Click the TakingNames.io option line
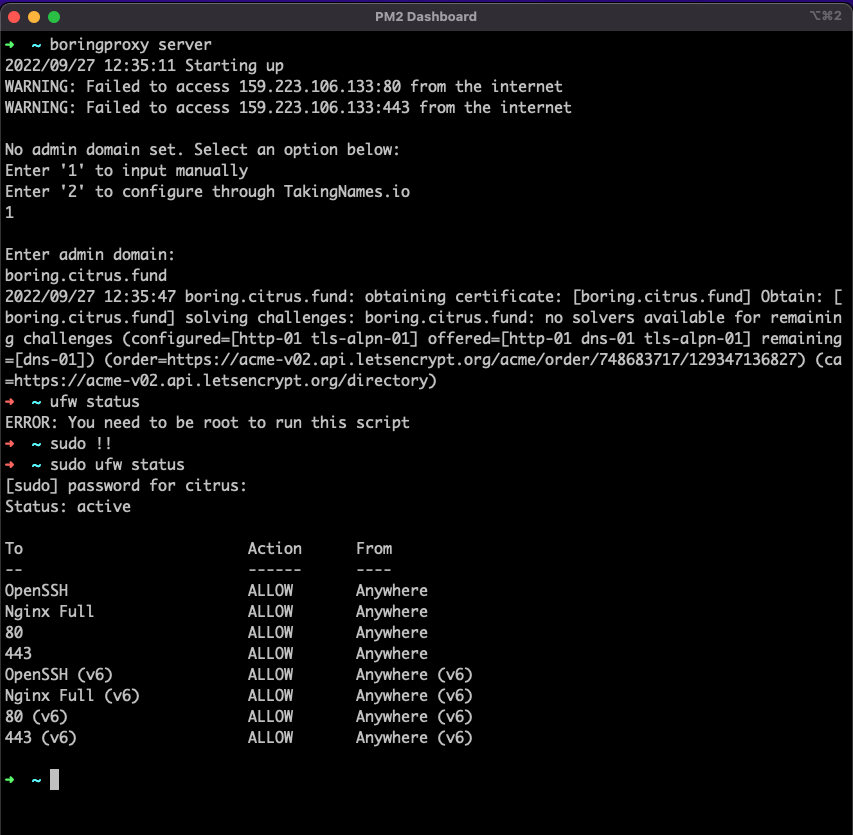This screenshot has height=835, width=853. (207, 191)
